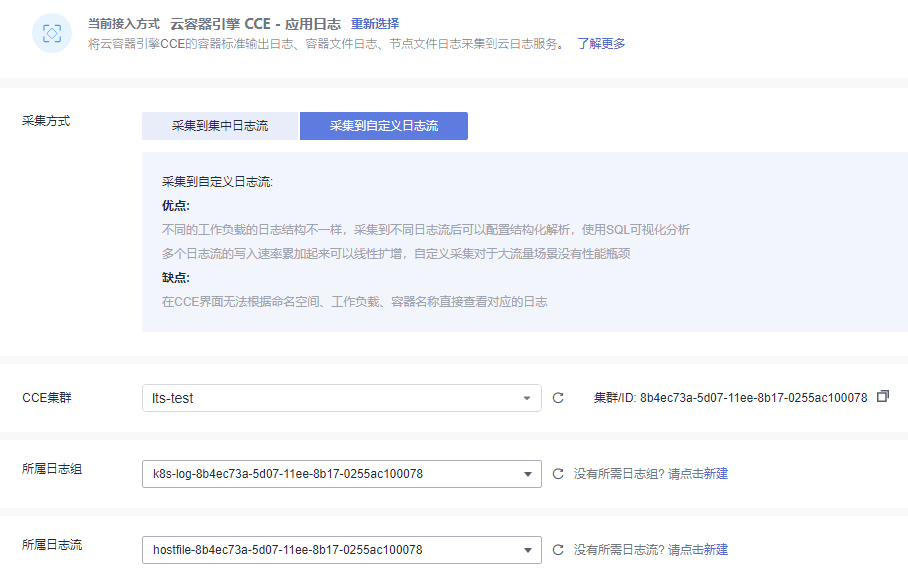The image size is (908, 574).
Task: Click the hostfile log stream field
Action: 342,550
